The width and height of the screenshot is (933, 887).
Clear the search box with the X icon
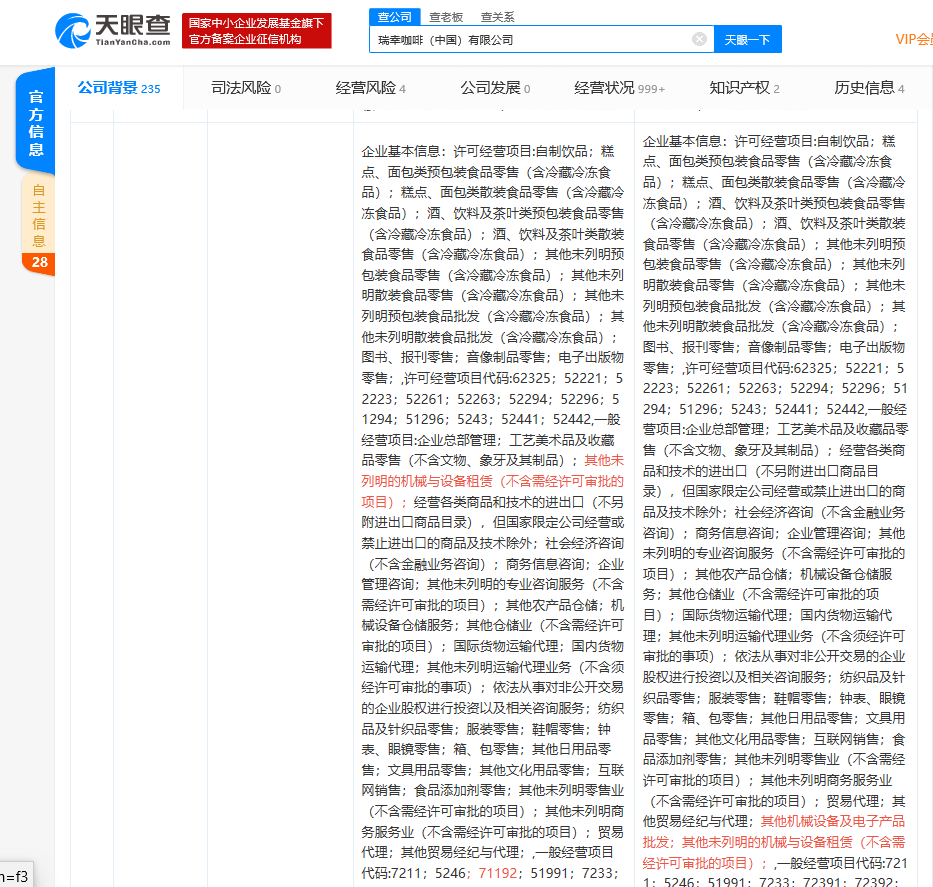coord(699,40)
